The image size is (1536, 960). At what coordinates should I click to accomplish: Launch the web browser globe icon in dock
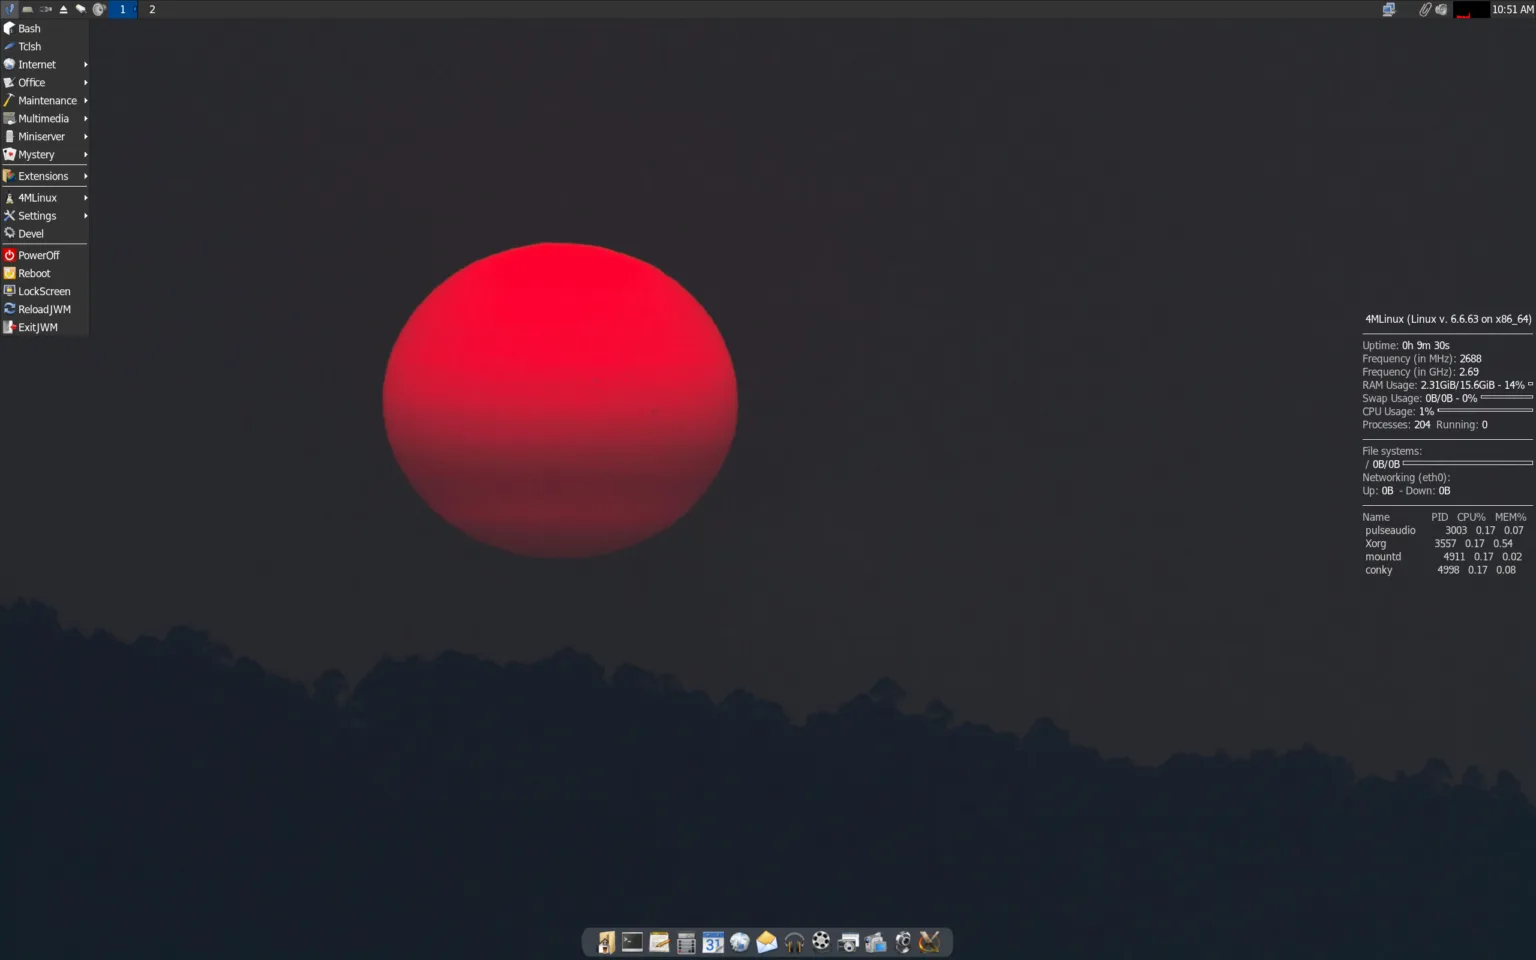(x=740, y=941)
